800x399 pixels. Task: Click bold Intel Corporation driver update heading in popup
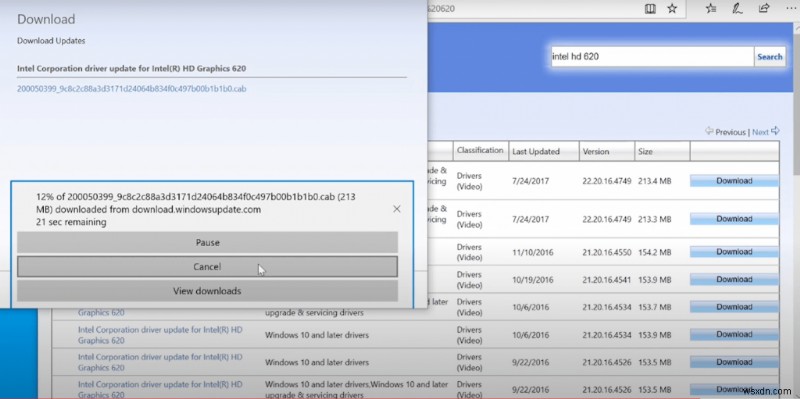tap(132, 68)
